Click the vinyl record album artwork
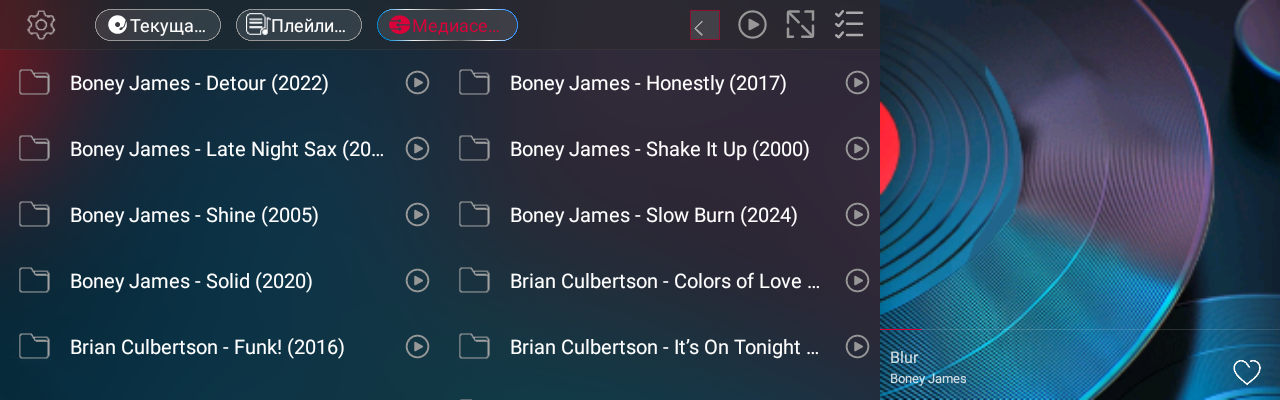Screen dimensions: 1280x400 [1080, 170]
